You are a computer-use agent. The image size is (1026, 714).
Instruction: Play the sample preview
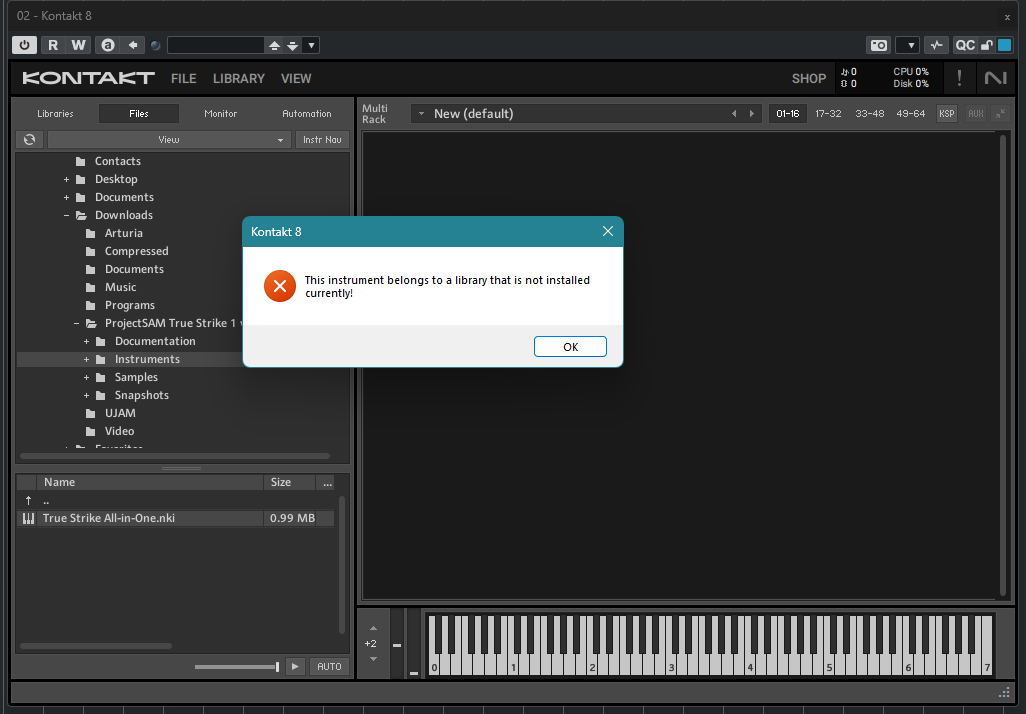tap(295, 666)
